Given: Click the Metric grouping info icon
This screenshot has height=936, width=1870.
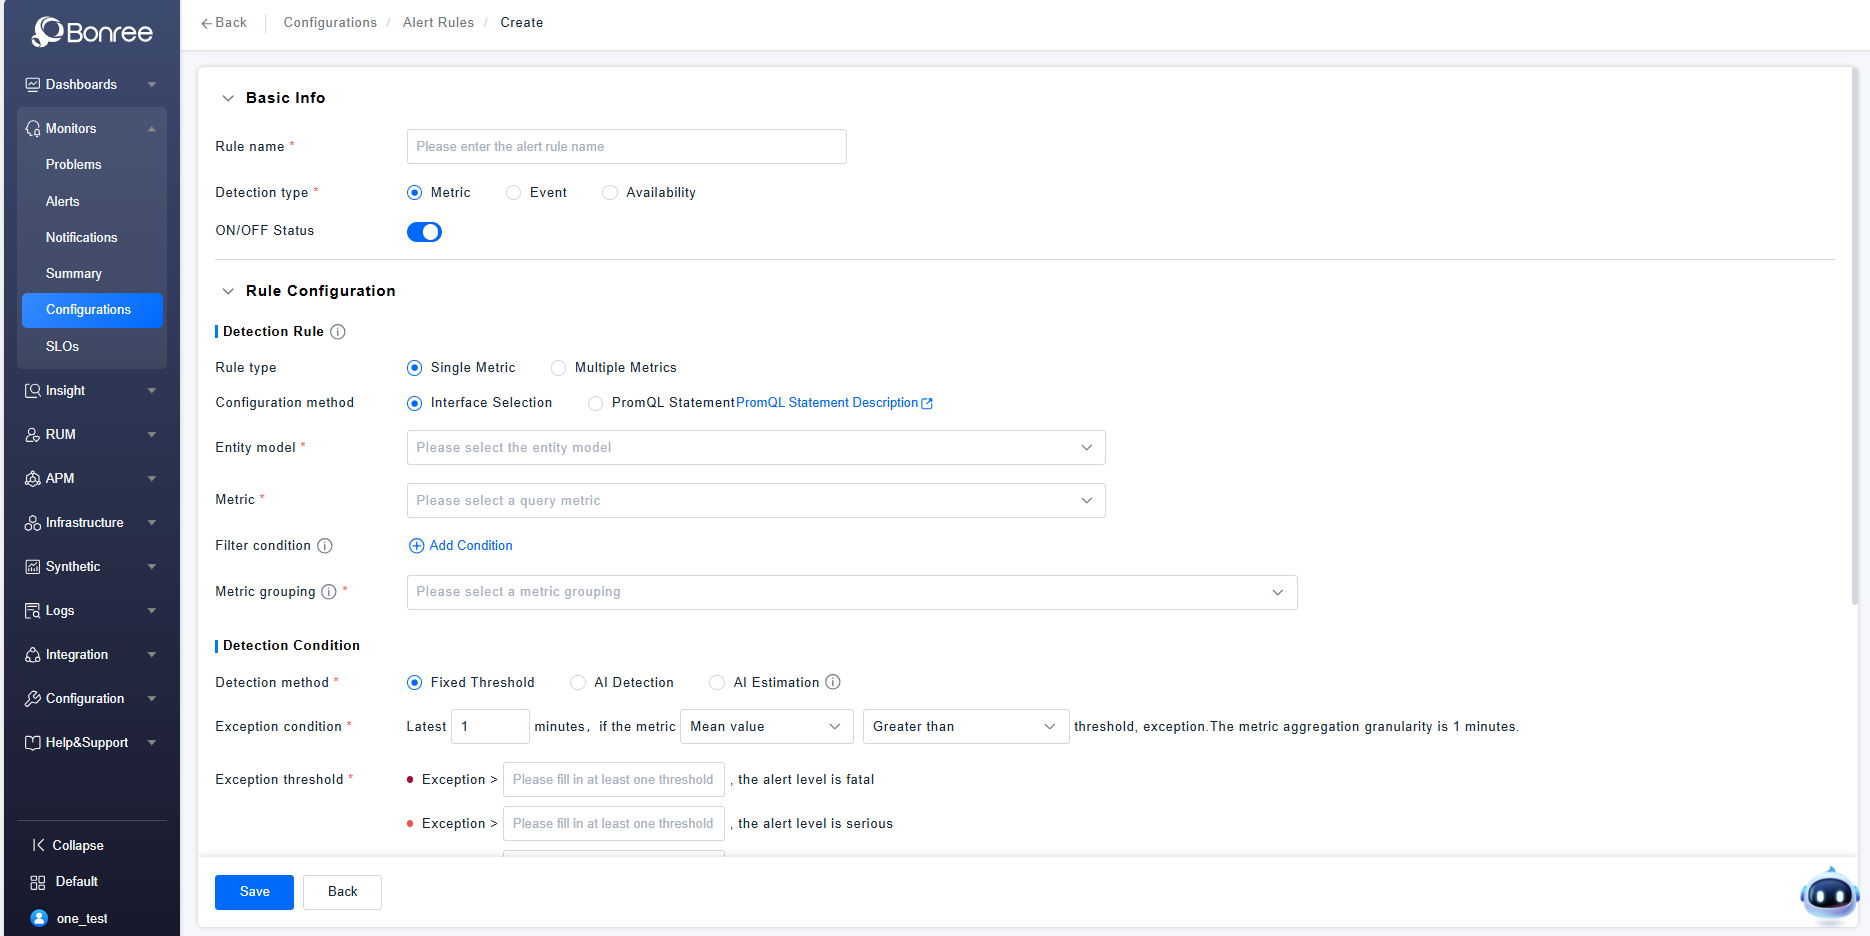Looking at the screenshot, I should (x=329, y=592).
